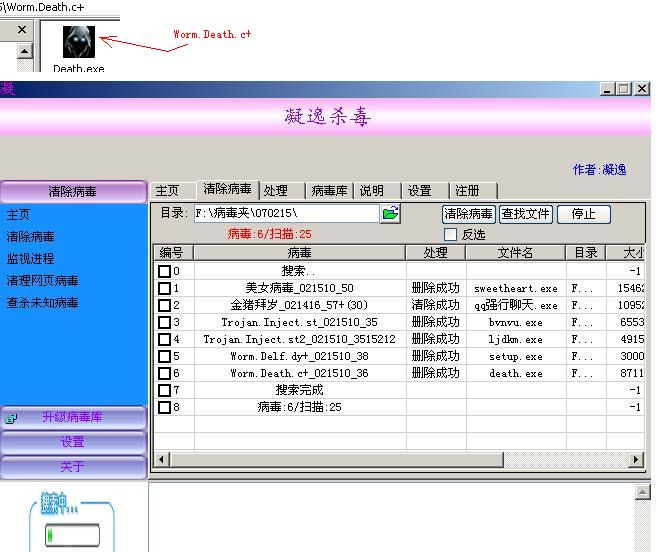The image size is (664, 552).
Task: Open 主页 in the blue sidebar
Action: (18, 215)
